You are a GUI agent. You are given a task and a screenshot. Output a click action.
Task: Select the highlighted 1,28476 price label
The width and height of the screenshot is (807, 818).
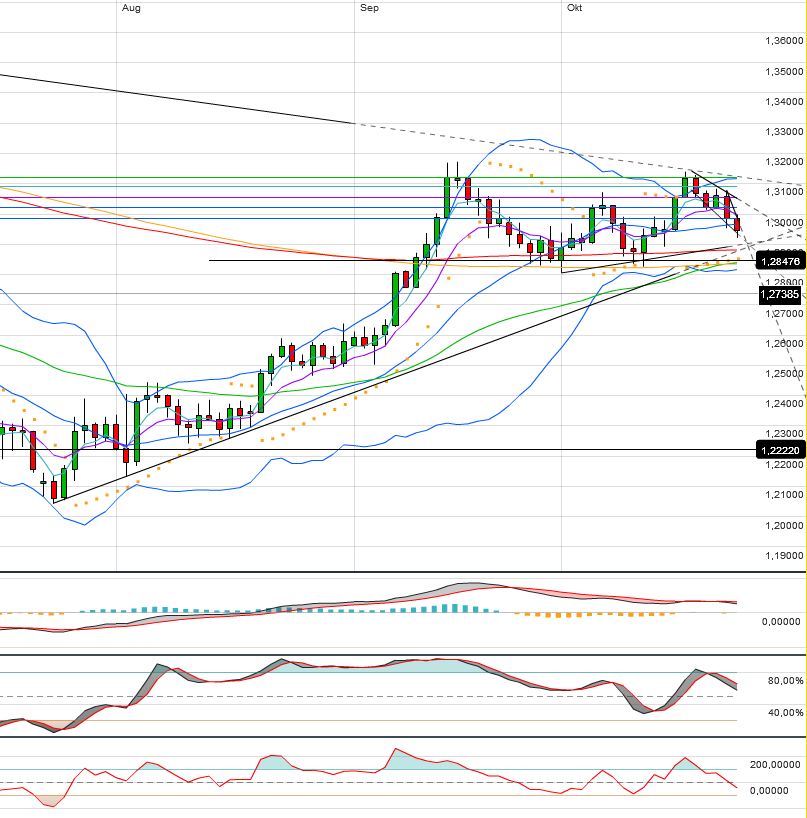(x=780, y=261)
